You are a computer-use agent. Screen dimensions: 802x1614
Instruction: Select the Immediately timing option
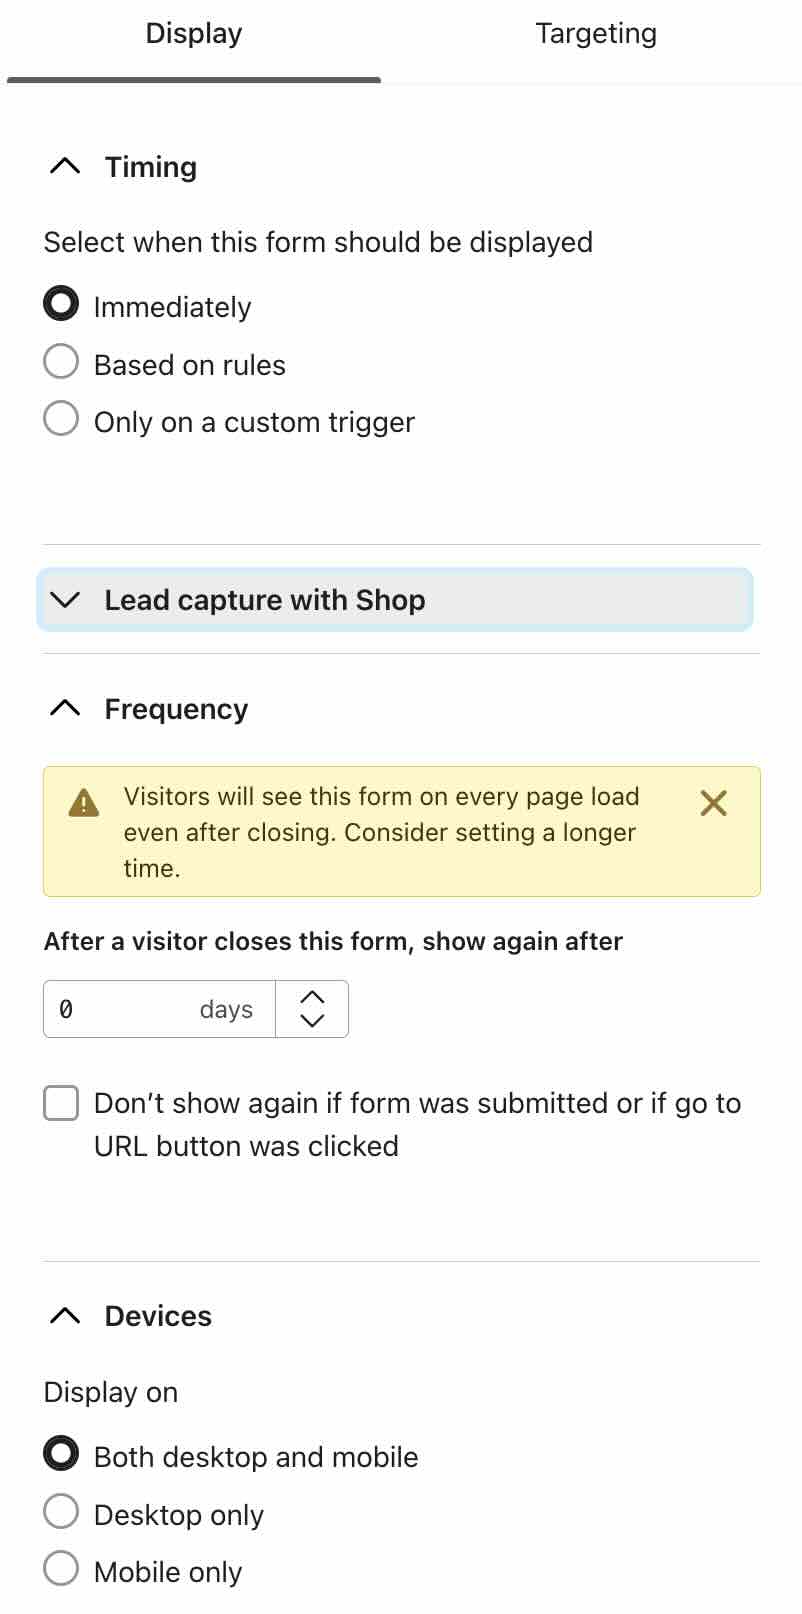coord(61,304)
